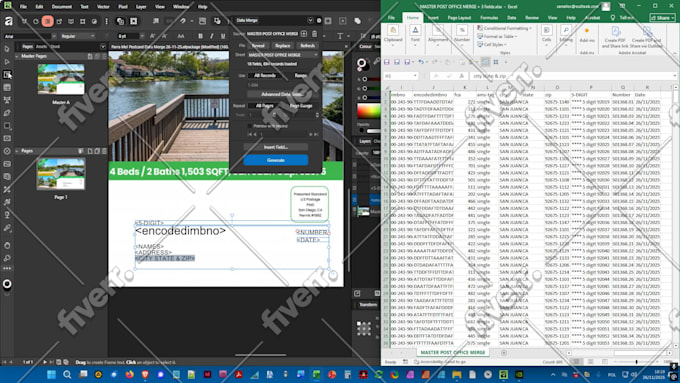Collapse the Master Pages section
Image resolution: width=680 pixels, height=383 pixels.
17,56
